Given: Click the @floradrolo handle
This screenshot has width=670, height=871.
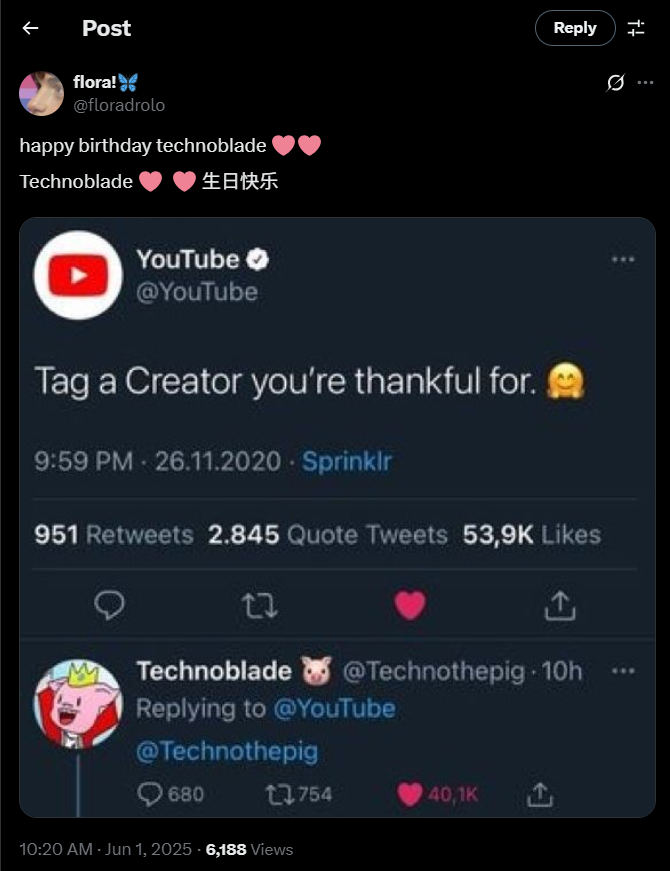Looking at the screenshot, I should (x=119, y=105).
